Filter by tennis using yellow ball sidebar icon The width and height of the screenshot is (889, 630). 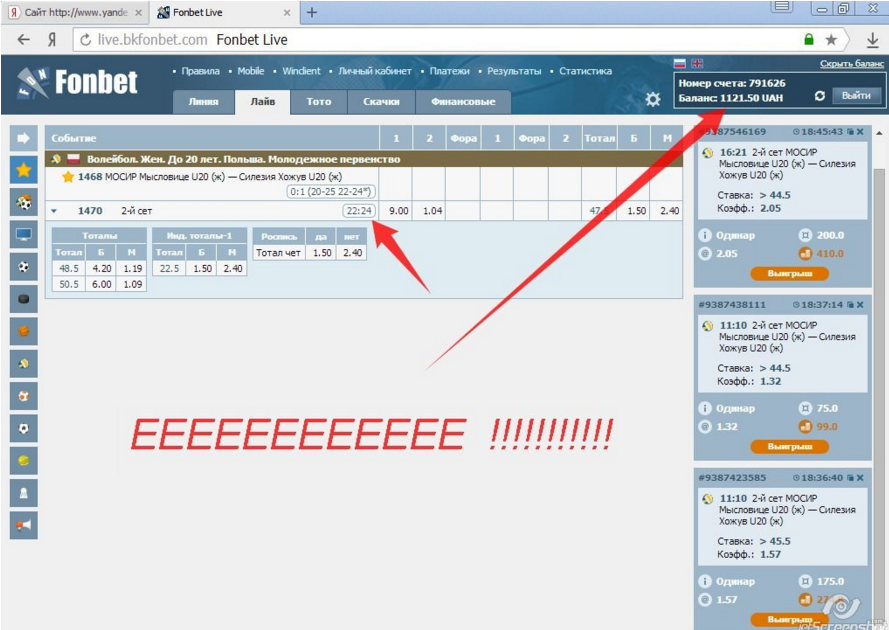click(24, 460)
